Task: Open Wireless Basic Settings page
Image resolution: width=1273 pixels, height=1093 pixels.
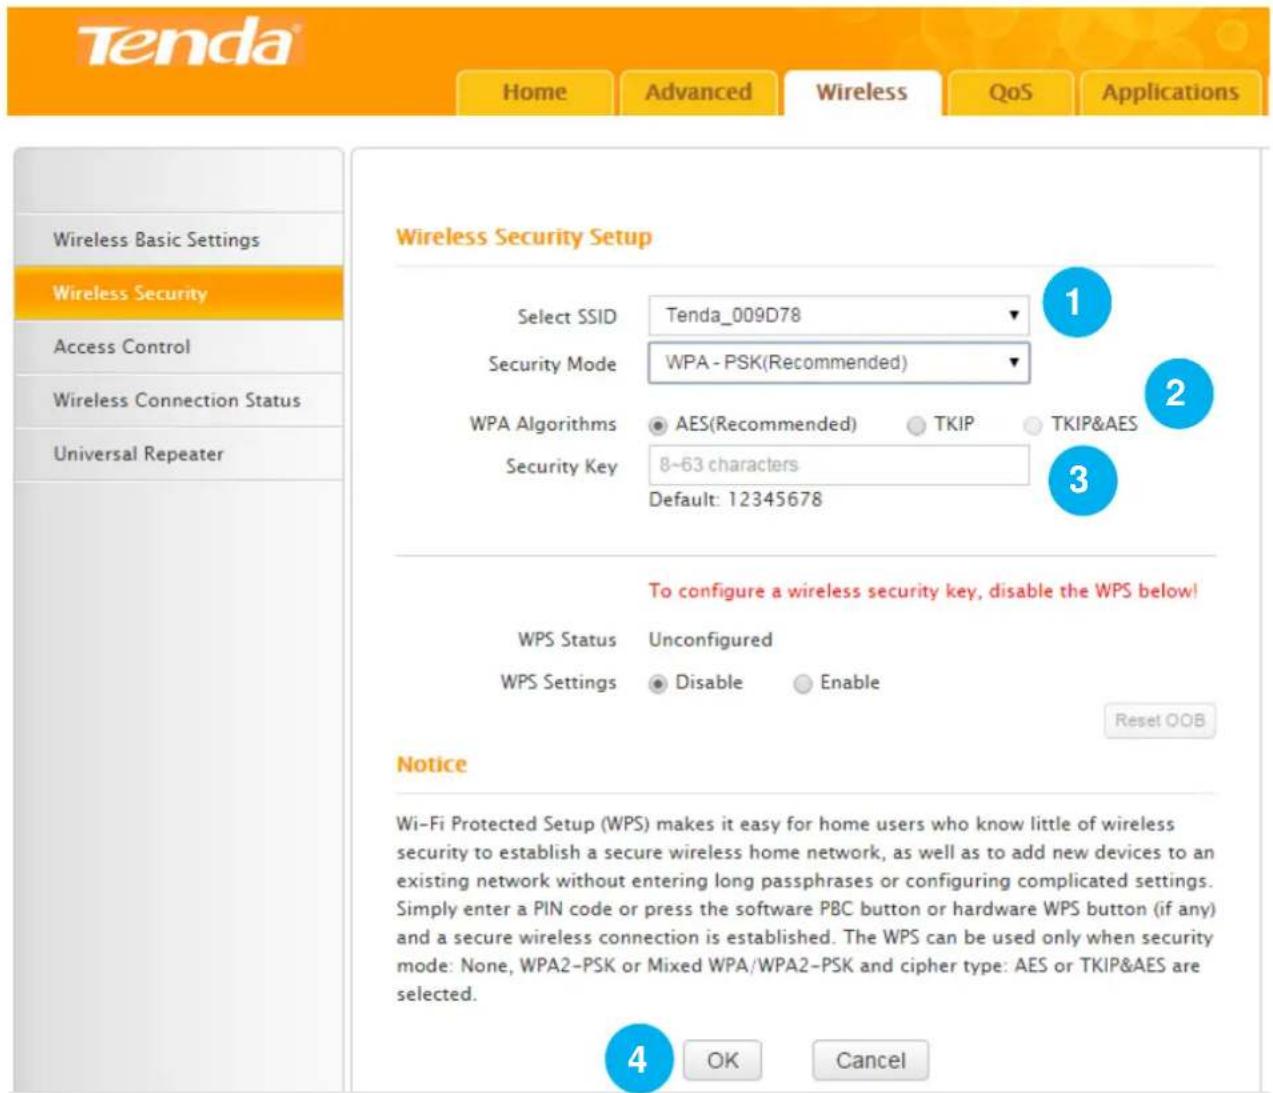Action: (178, 240)
